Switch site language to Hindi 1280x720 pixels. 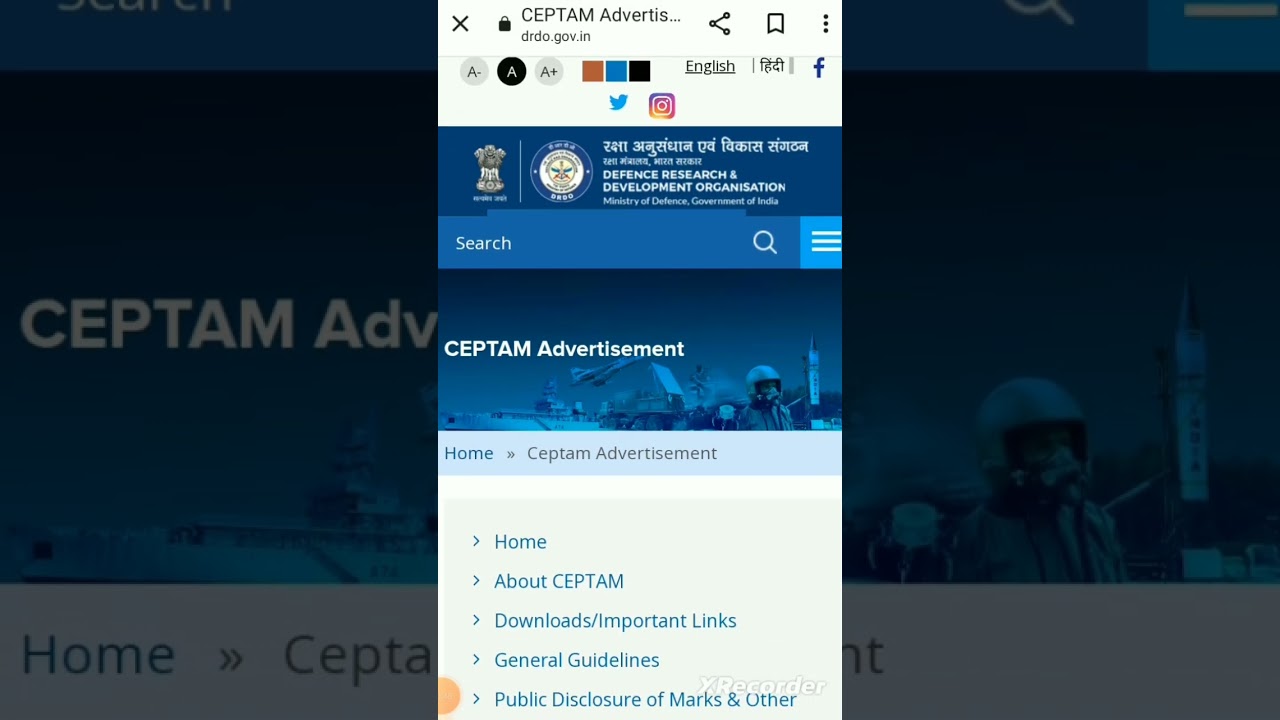tap(771, 66)
